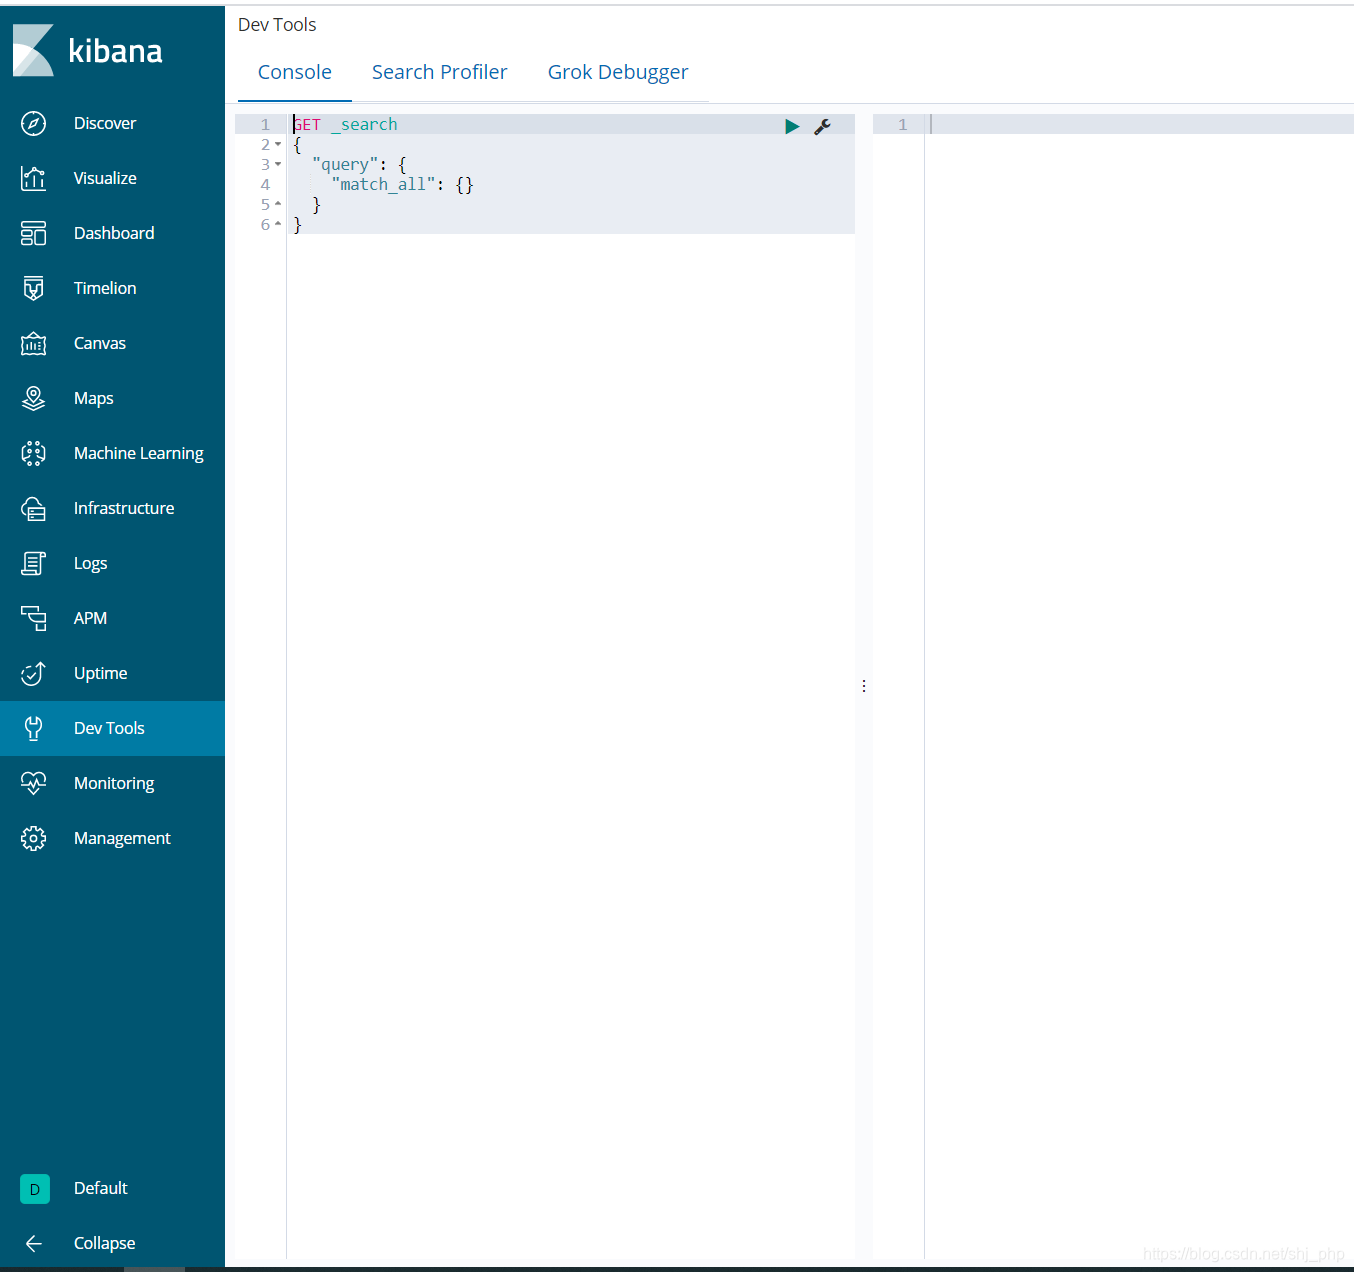
Task: Open the APM label link
Action: (x=90, y=618)
